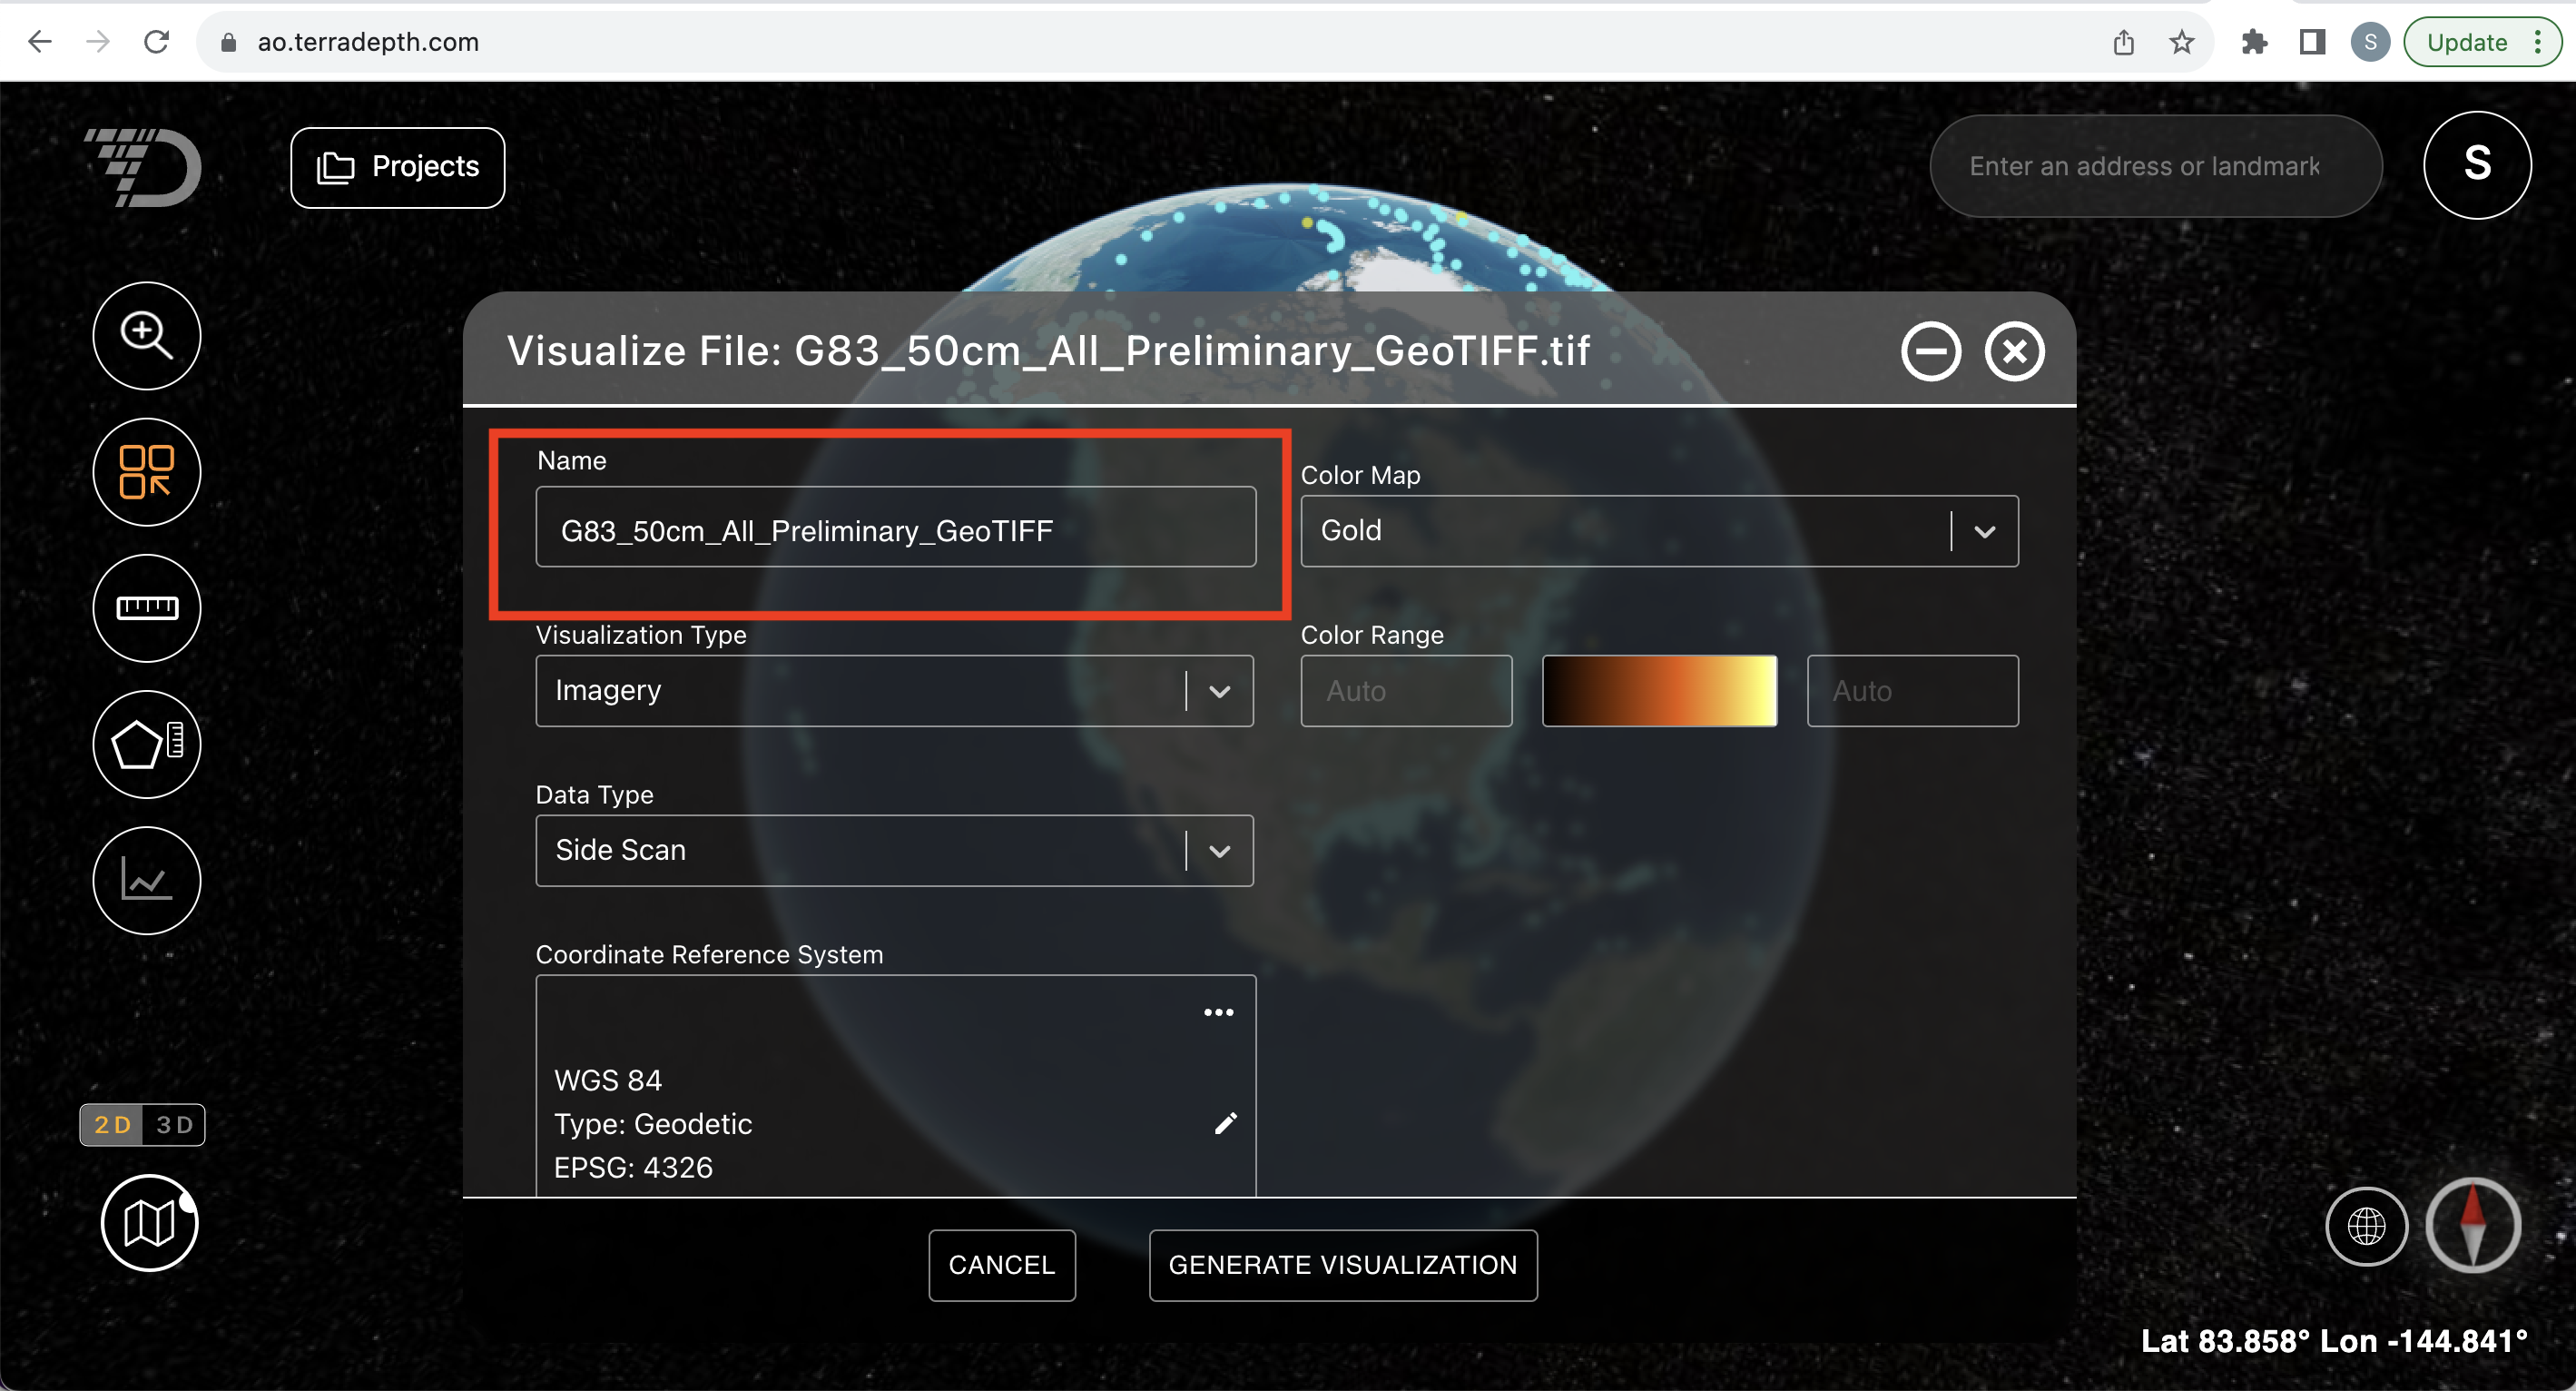The image size is (2576, 1391).
Task: Focus the Name input field
Action: (896, 527)
